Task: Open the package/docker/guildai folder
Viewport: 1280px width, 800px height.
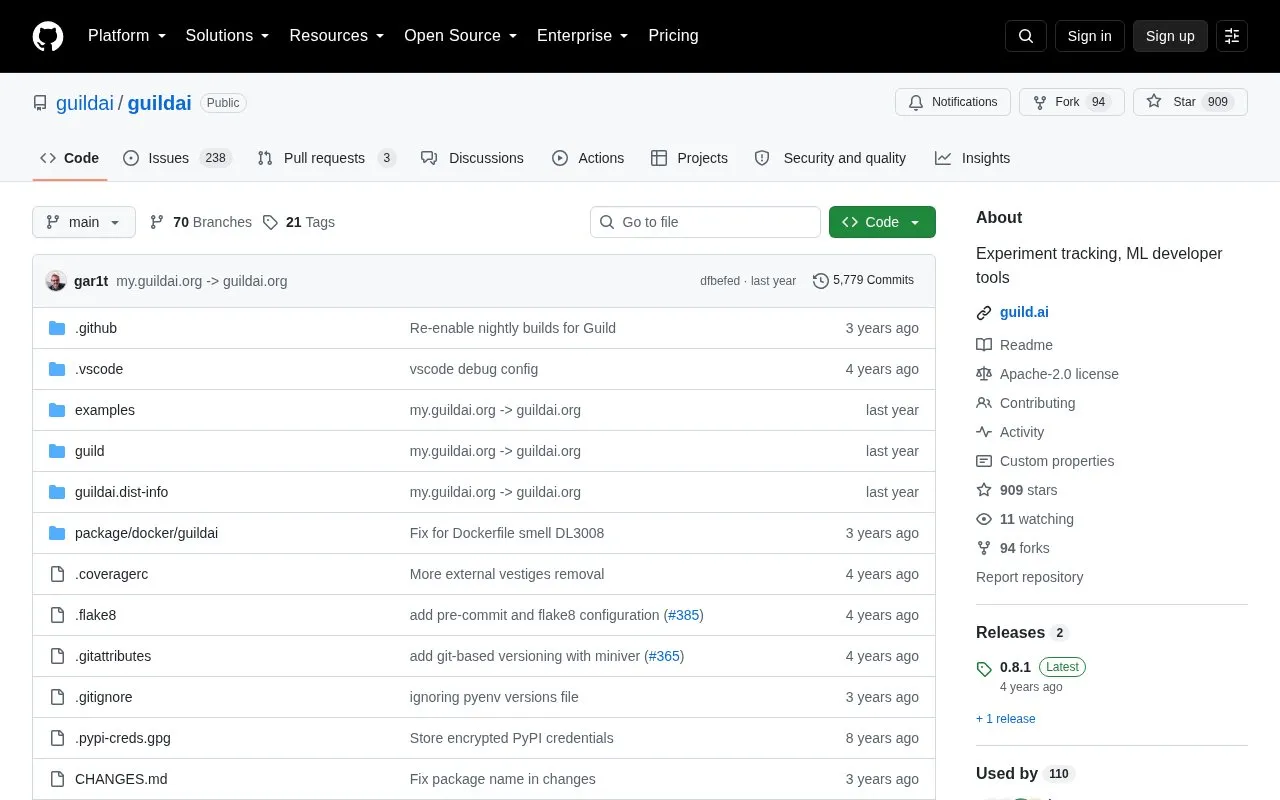Action: tap(146, 533)
